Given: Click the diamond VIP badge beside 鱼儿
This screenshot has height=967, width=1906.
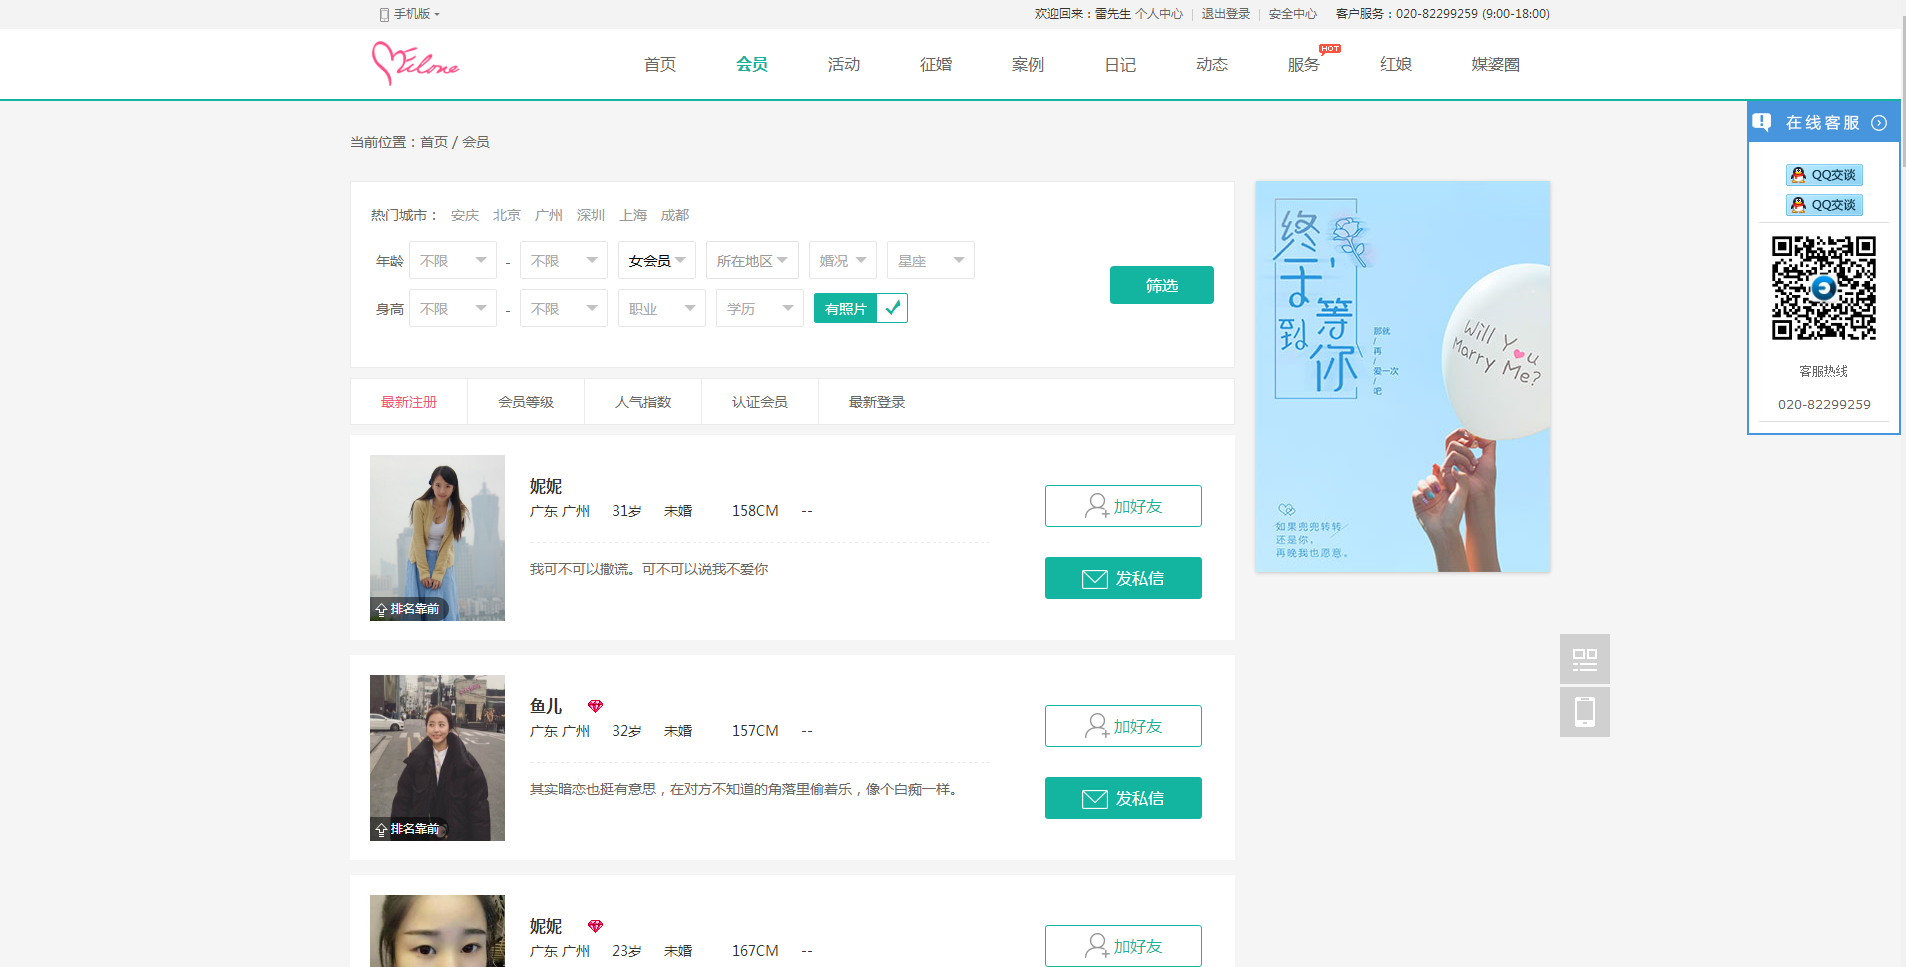Looking at the screenshot, I should click(595, 706).
